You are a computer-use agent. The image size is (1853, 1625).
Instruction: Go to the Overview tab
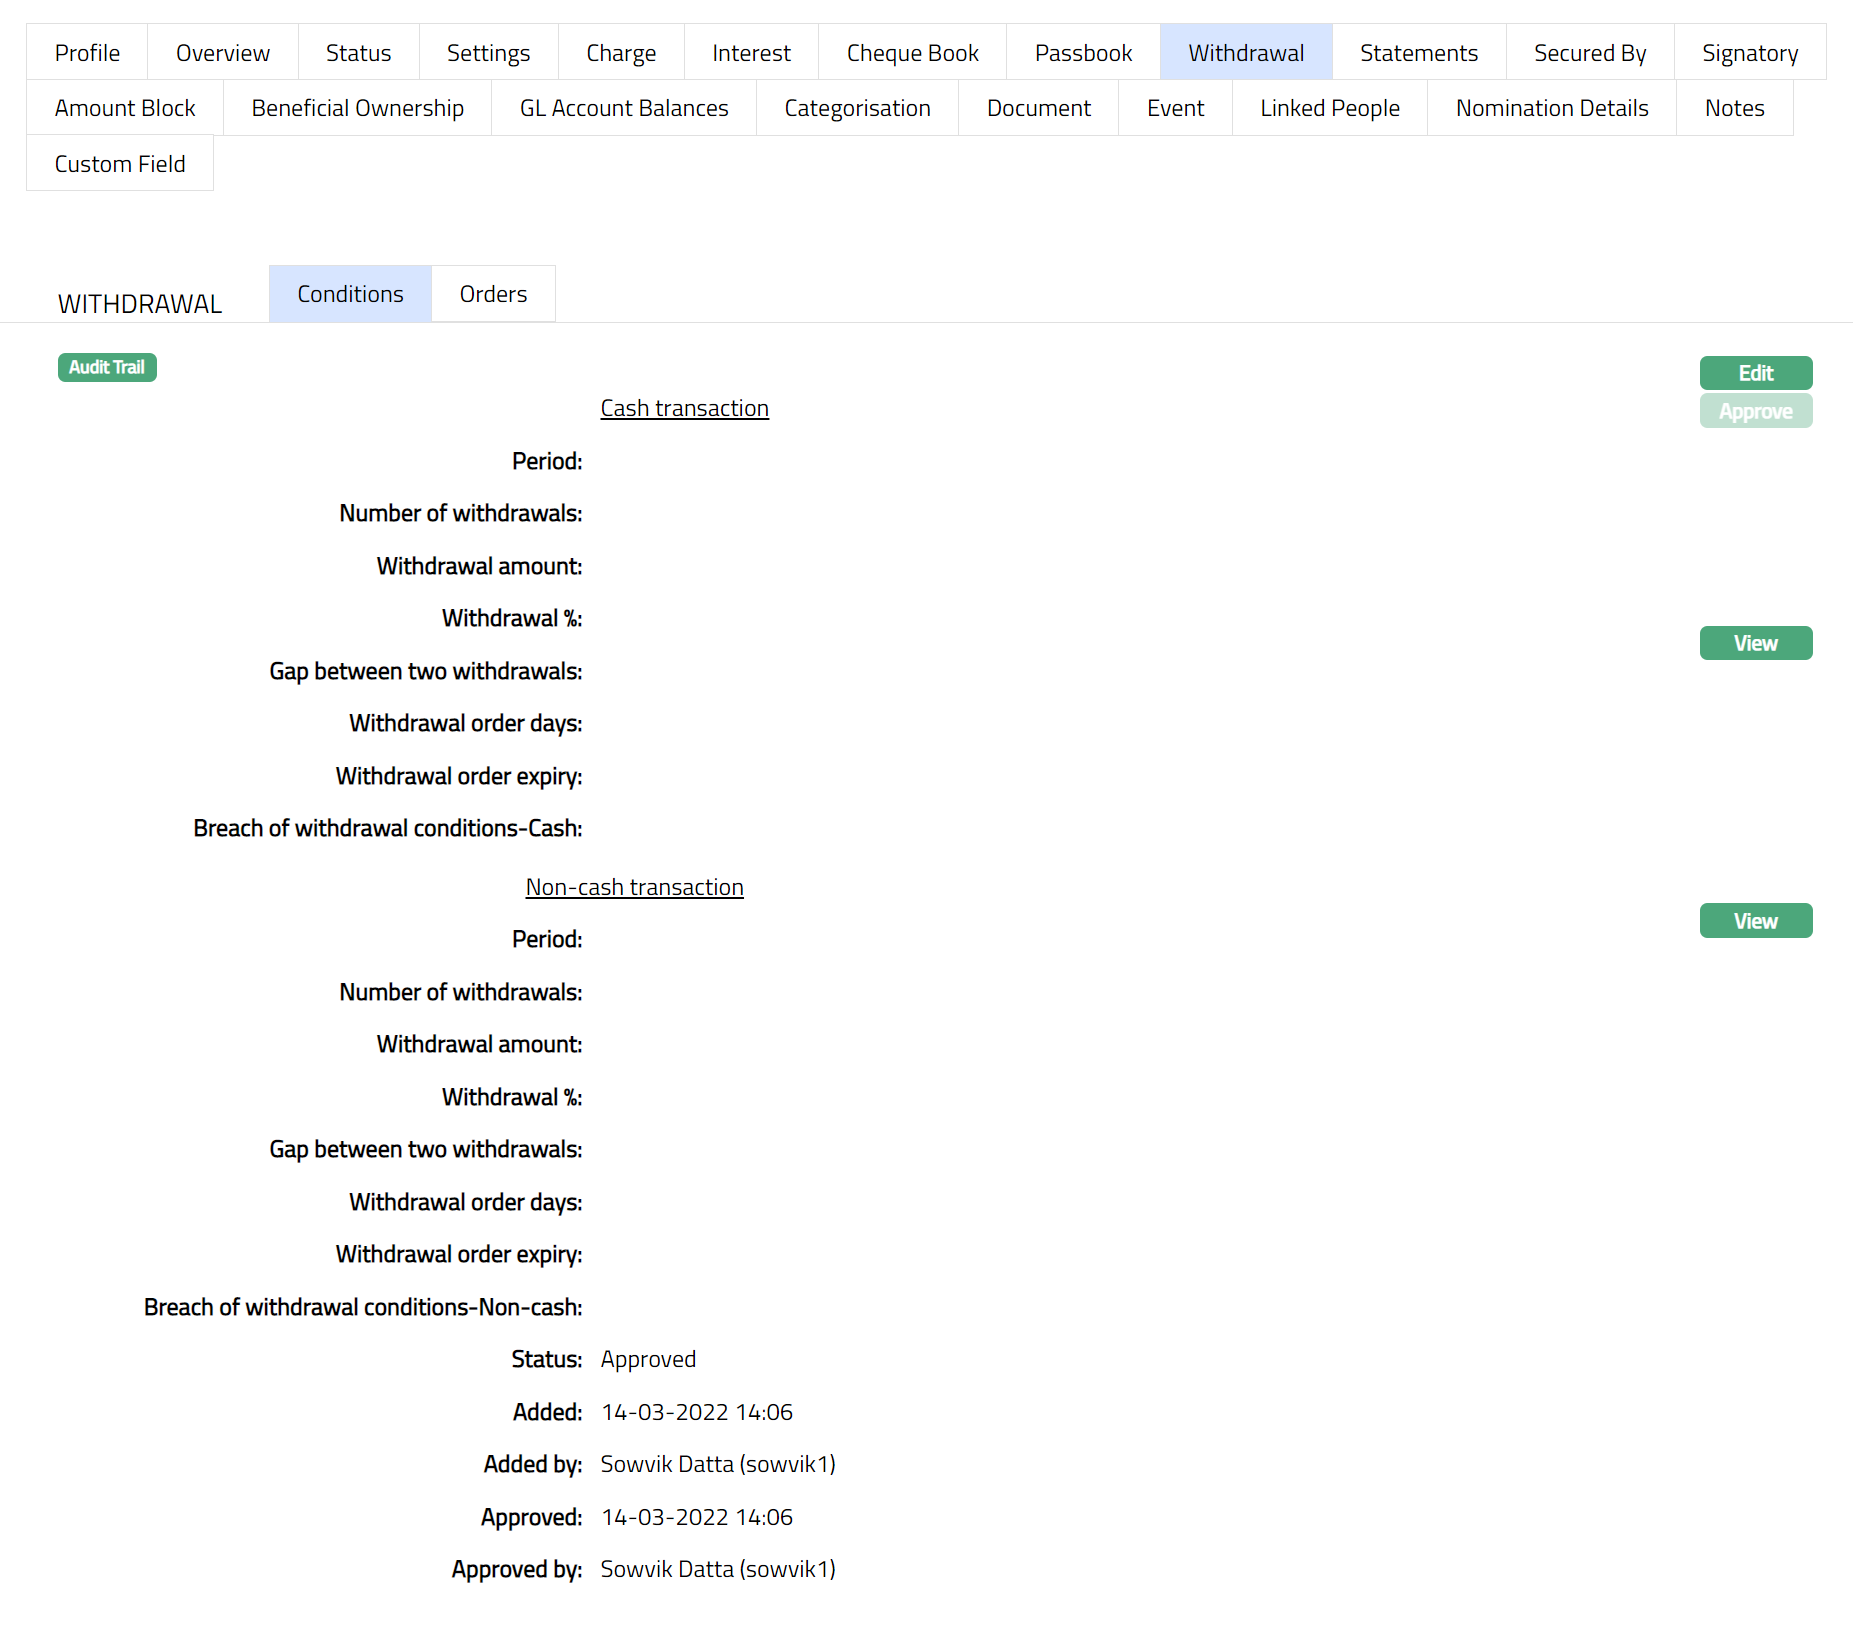pyautogui.click(x=222, y=53)
